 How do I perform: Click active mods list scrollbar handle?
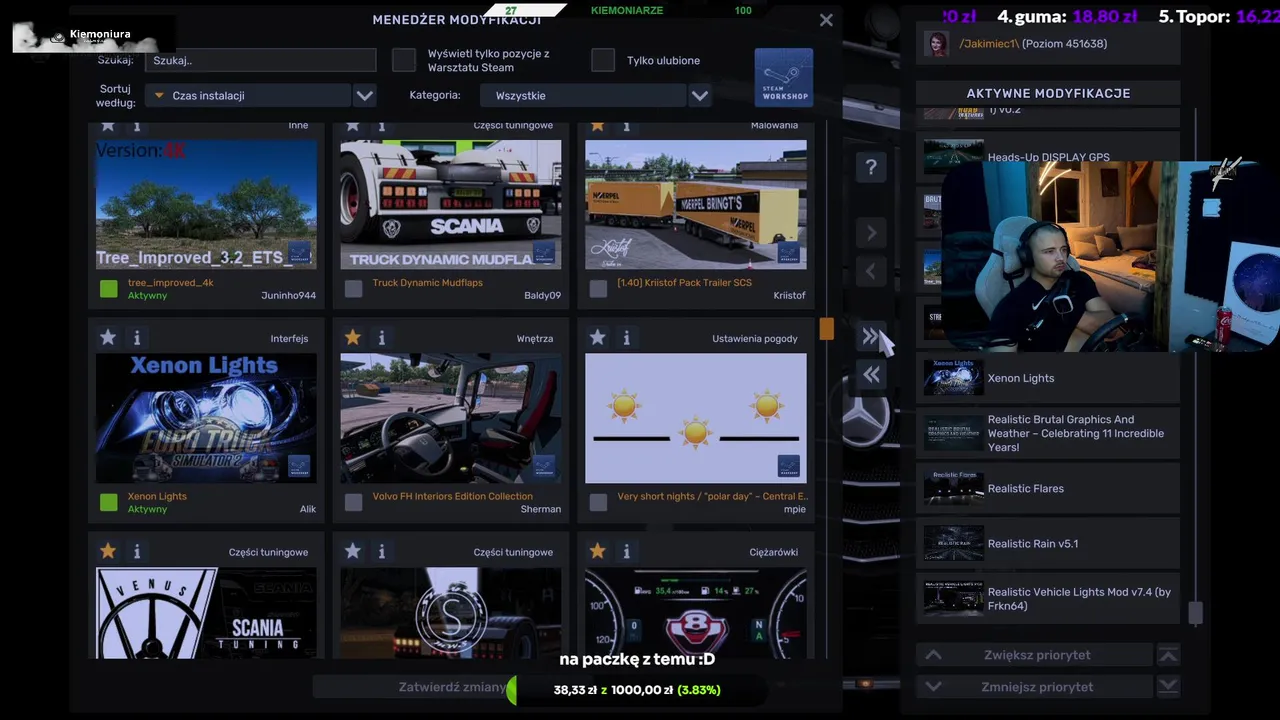(x=1194, y=613)
